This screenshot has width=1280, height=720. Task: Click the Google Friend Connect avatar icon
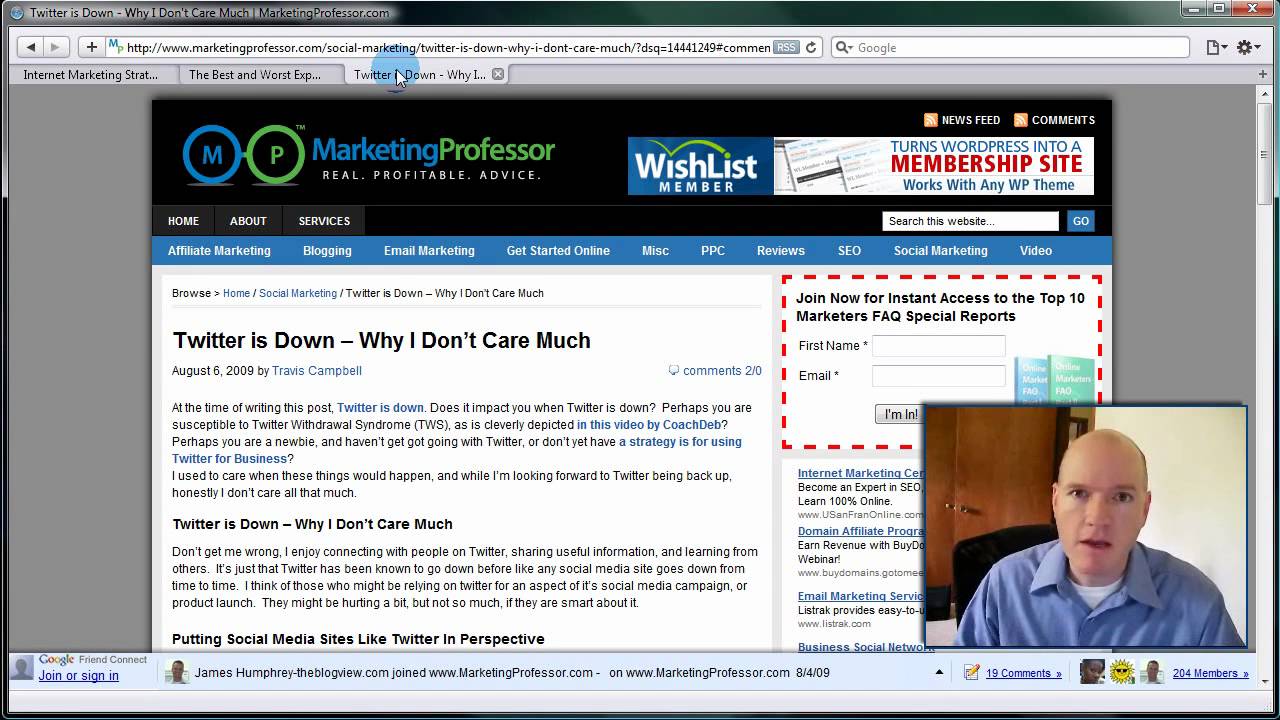point(22,668)
